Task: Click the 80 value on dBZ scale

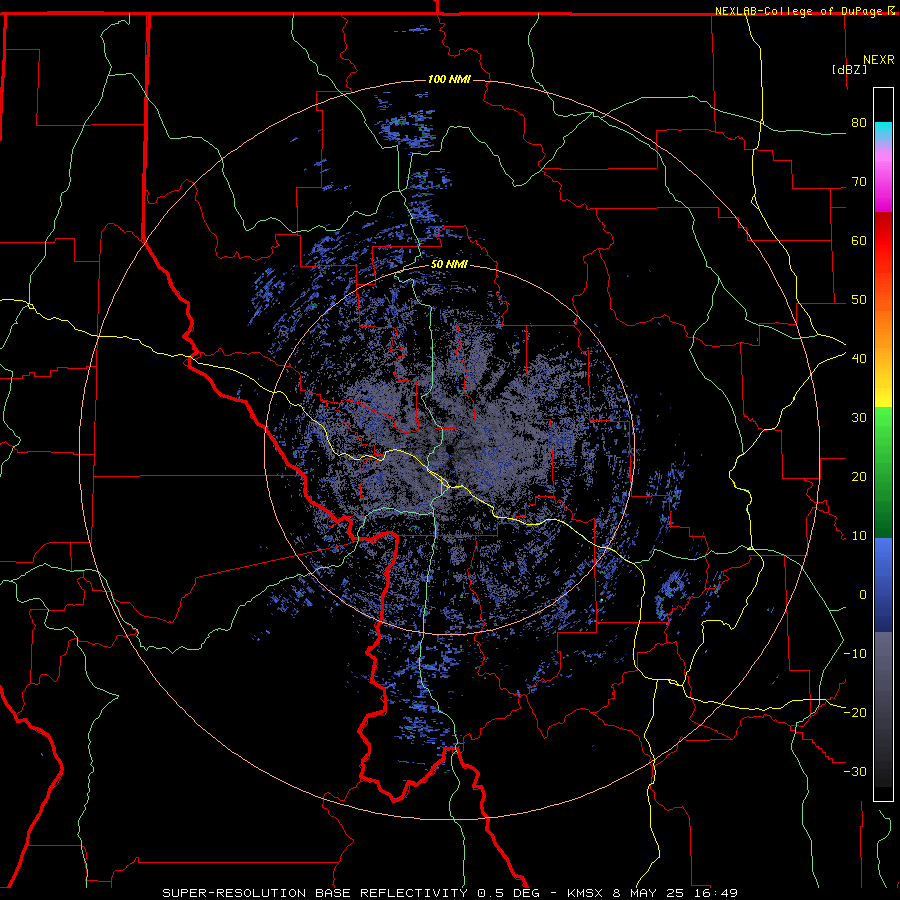Action: coord(859,123)
